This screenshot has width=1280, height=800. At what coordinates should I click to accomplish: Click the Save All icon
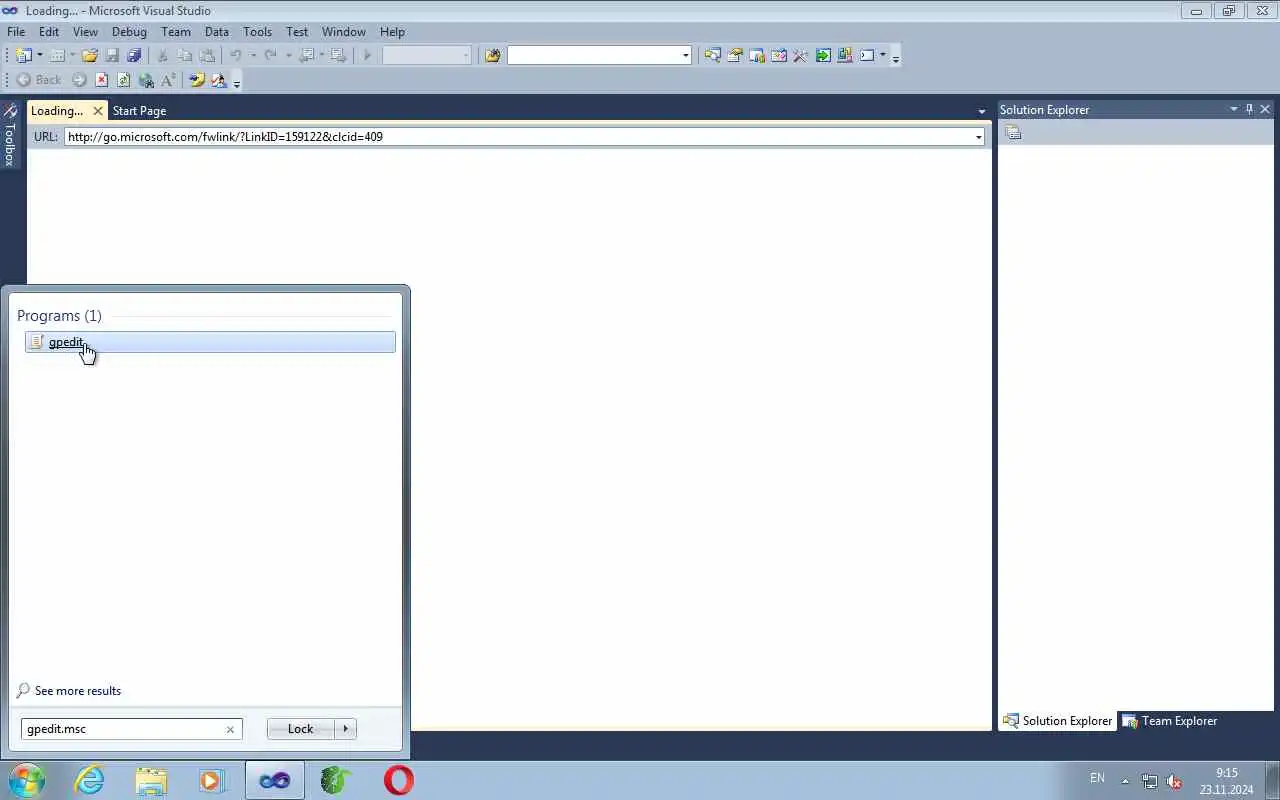(x=134, y=56)
